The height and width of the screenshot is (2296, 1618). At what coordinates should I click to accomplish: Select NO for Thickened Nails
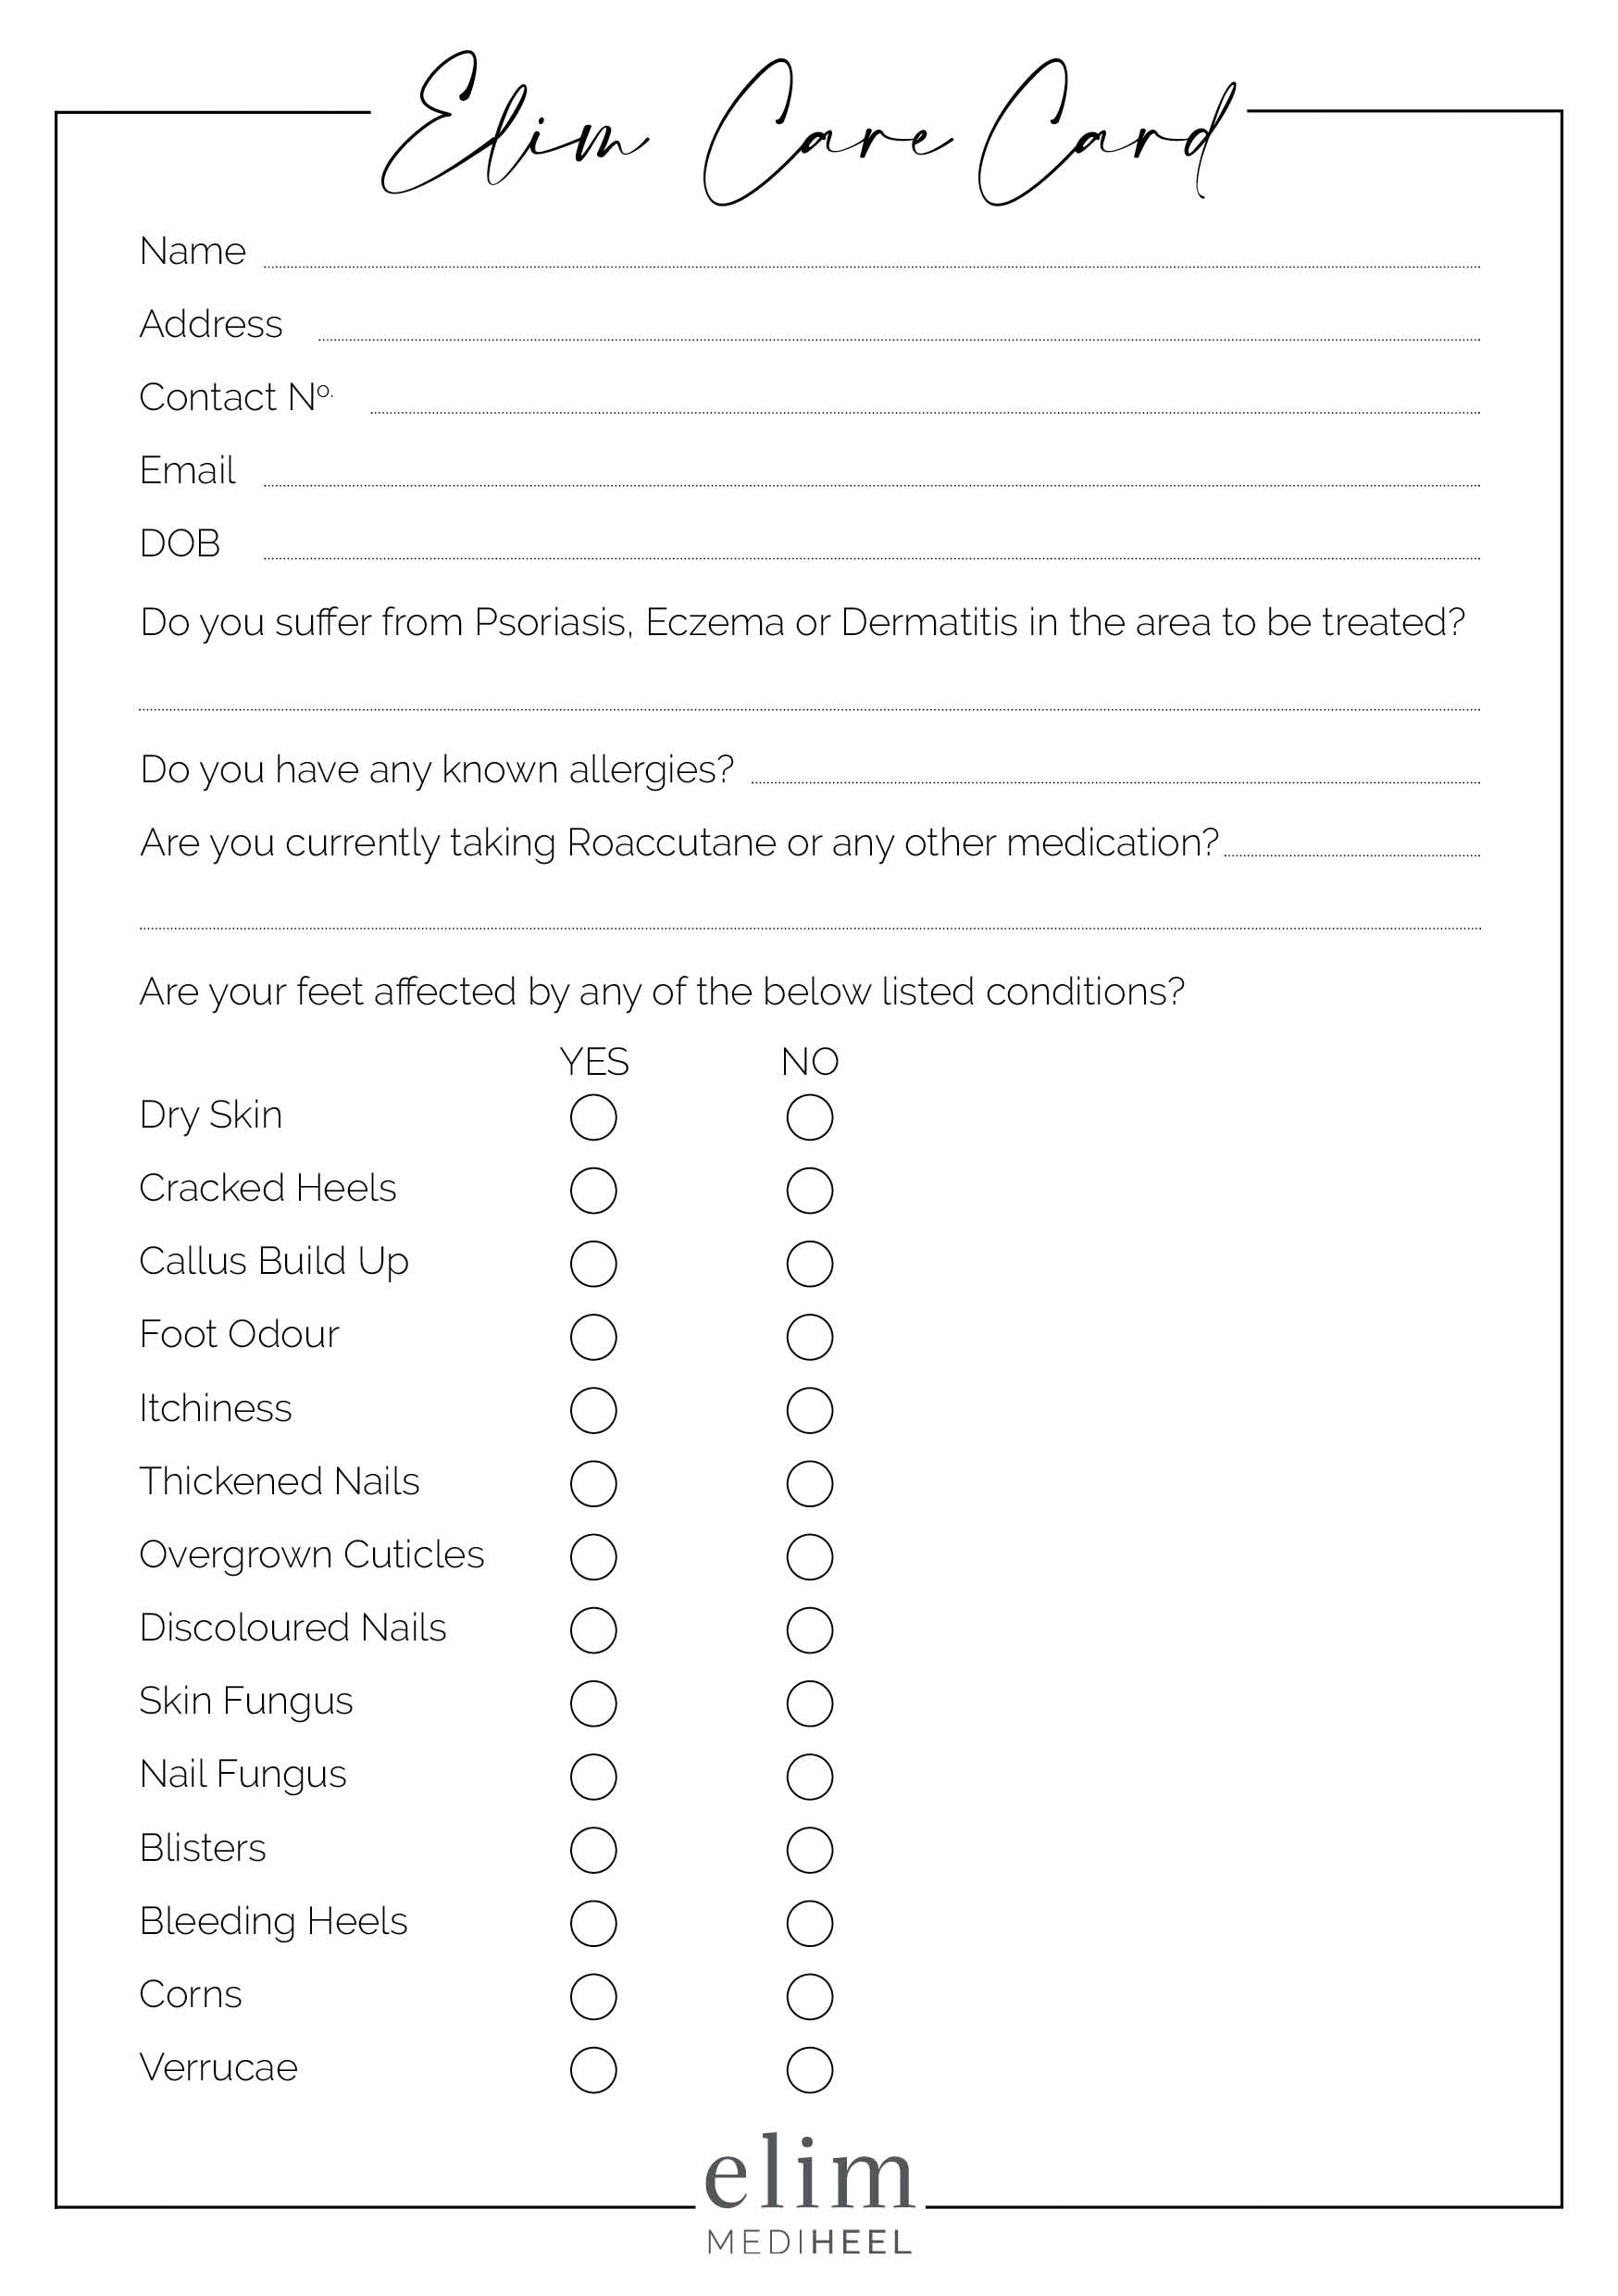(809, 1483)
